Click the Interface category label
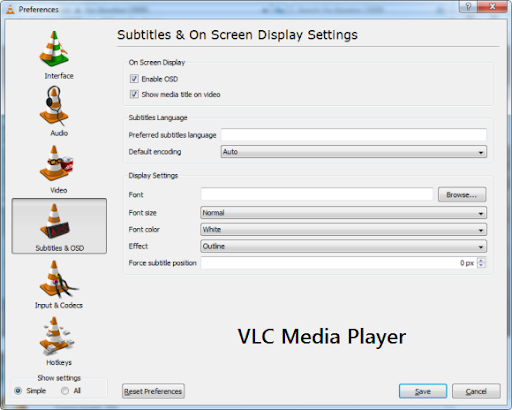Image resolution: width=512 pixels, height=410 pixels. click(x=59, y=76)
